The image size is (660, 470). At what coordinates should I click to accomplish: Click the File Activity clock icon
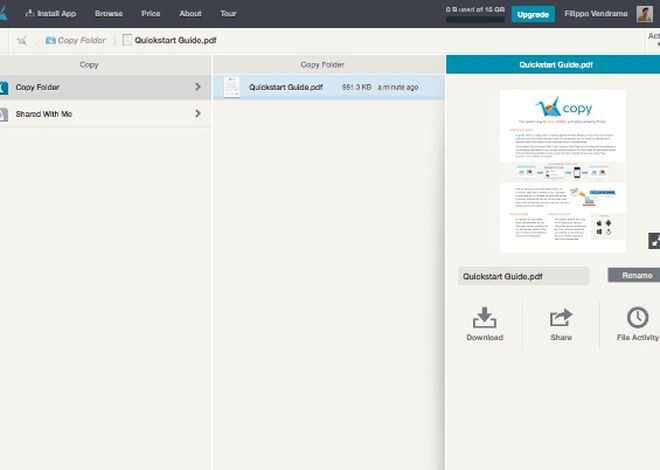[638, 317]
